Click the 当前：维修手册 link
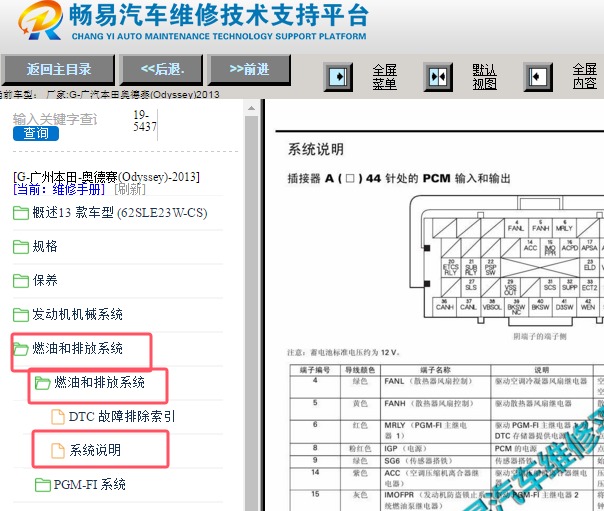This screenshot has width=604, height=511. 59,189
